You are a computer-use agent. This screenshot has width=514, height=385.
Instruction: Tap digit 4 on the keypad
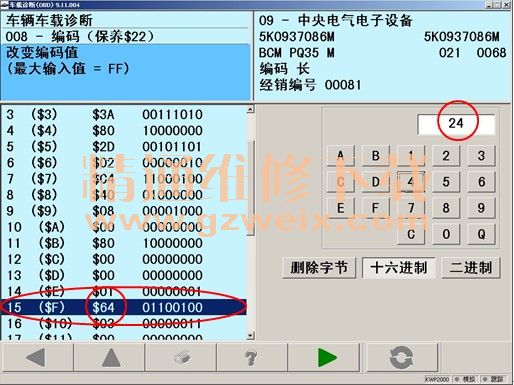pyautogui.click(x=411, y=182)
